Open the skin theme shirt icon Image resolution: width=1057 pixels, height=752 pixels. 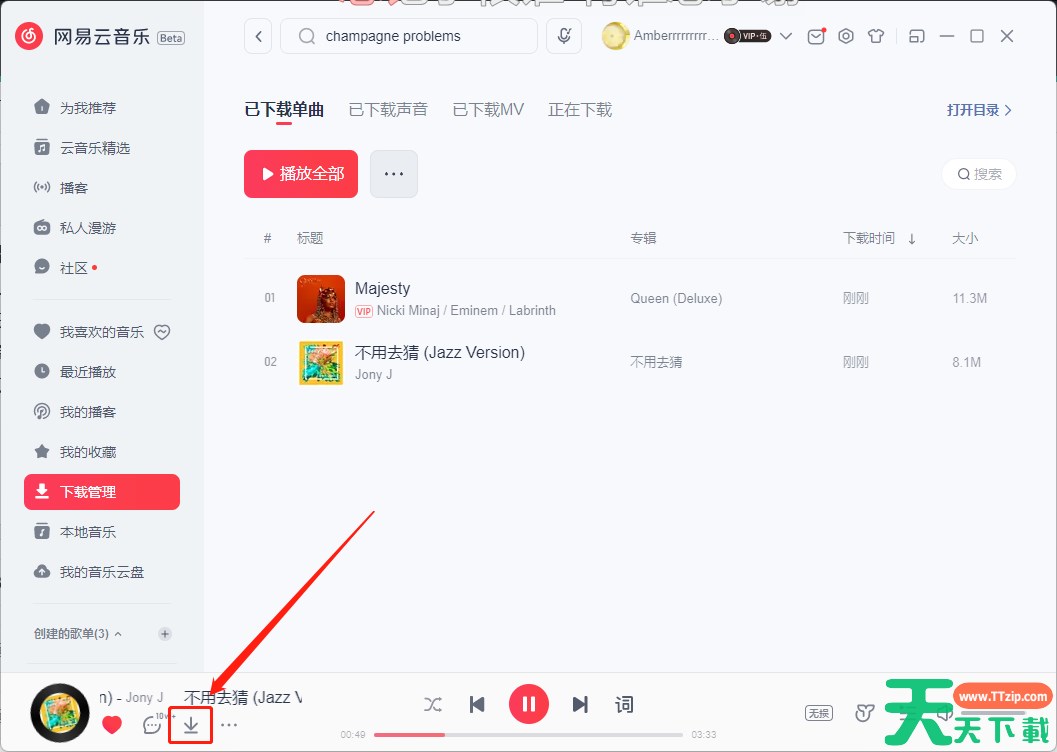876,36
